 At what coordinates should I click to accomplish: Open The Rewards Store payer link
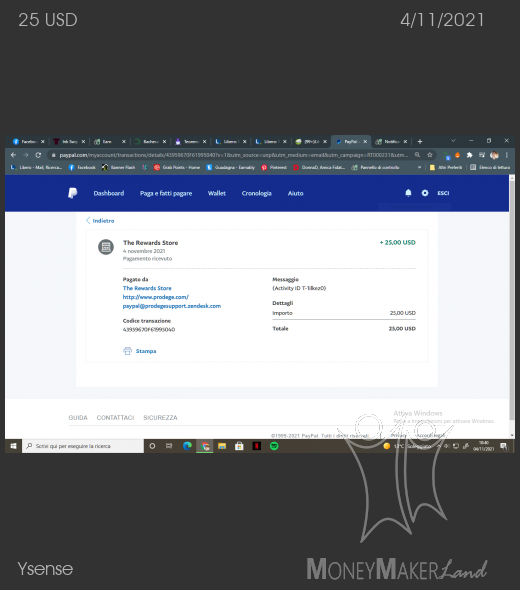pos(147,288)
